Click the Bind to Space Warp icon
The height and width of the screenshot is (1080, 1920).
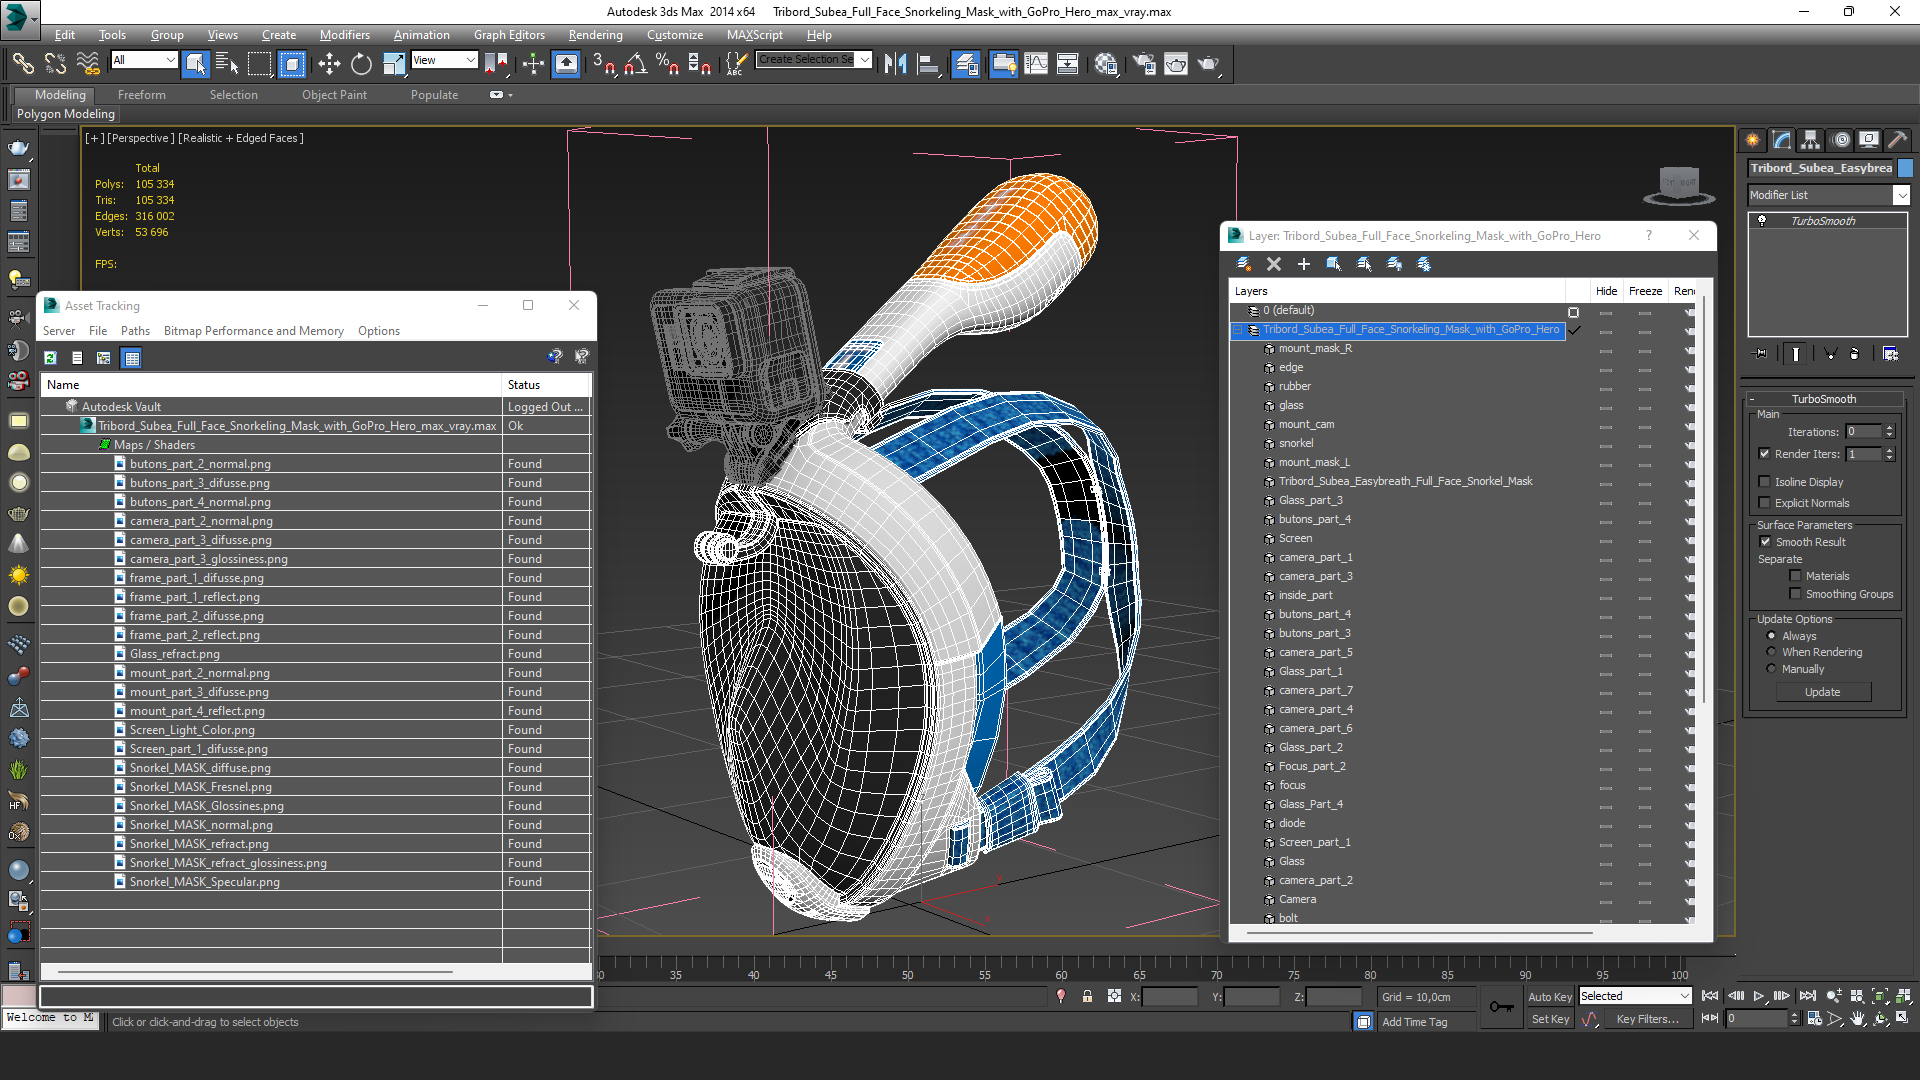(x=88, y=64)
